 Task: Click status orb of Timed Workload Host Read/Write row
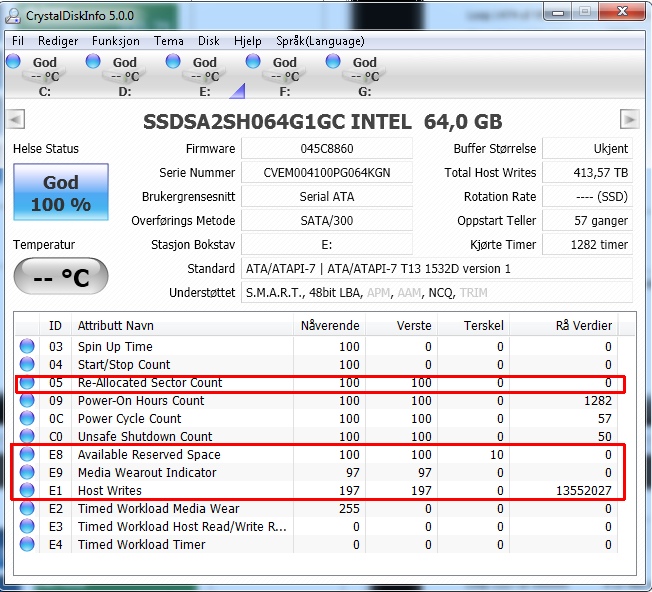[27, 526]
